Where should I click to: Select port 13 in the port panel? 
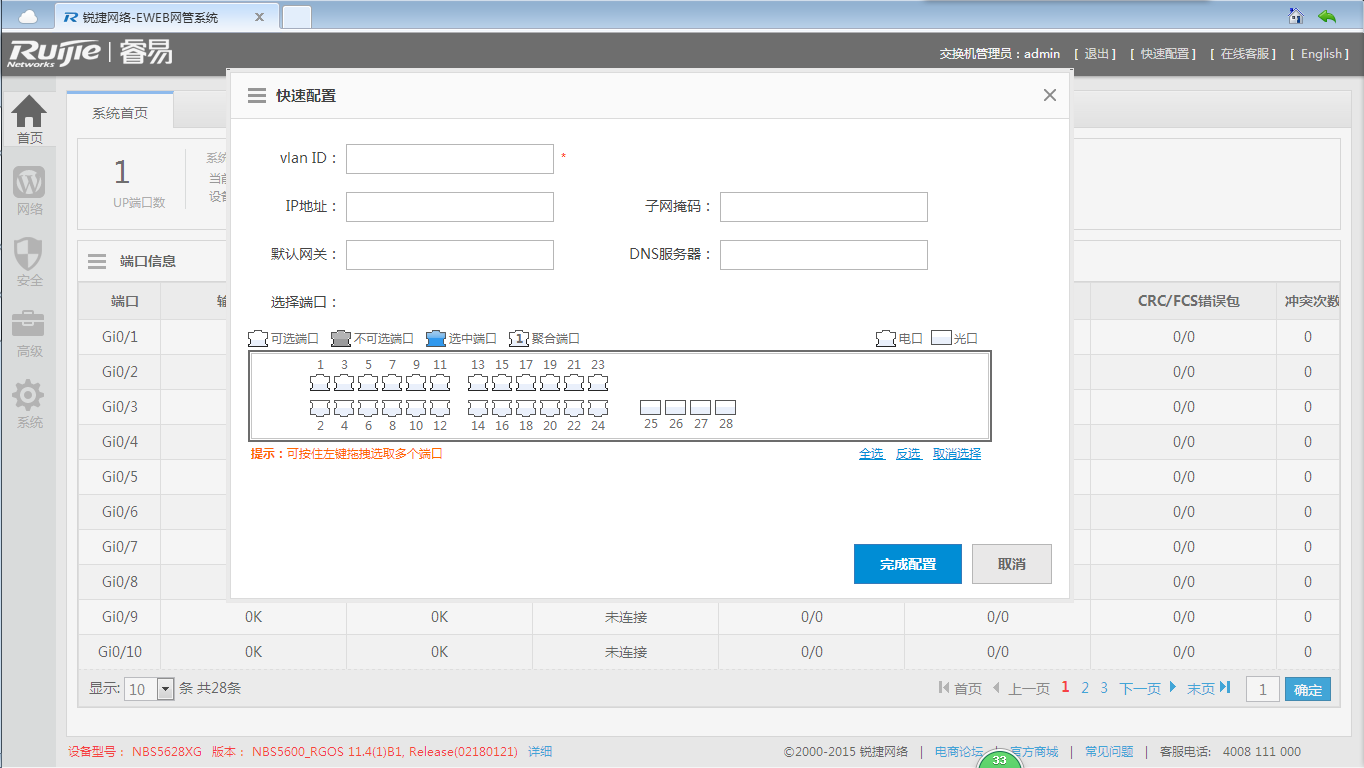478,383
